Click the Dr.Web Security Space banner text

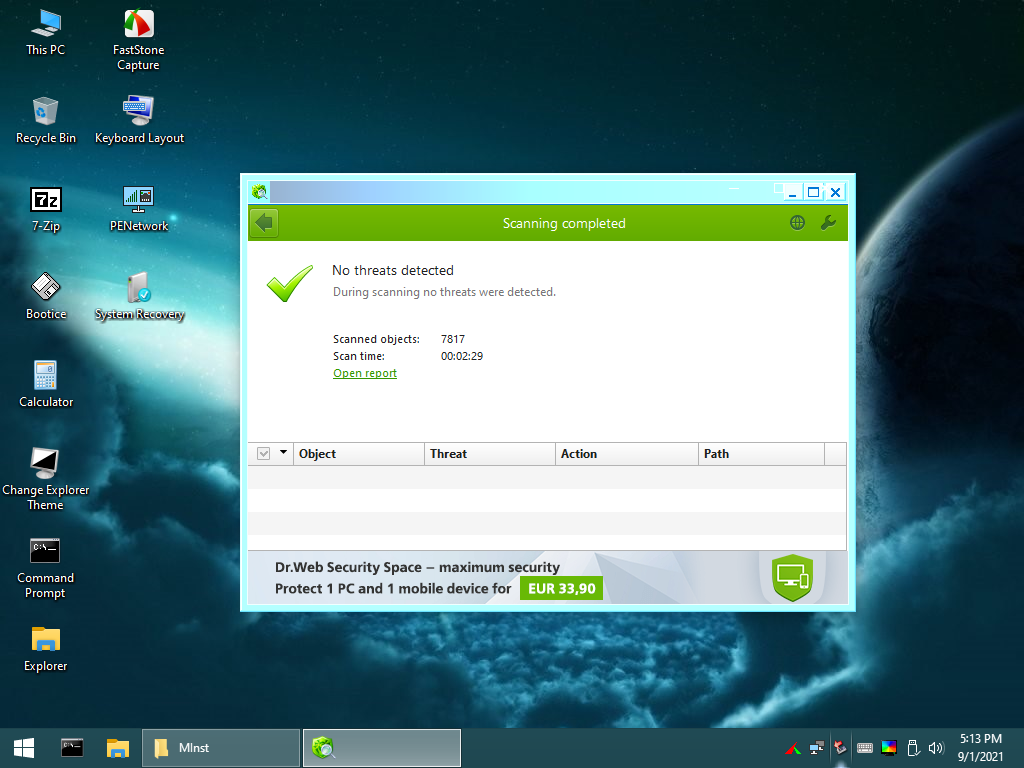coord(417,567)
